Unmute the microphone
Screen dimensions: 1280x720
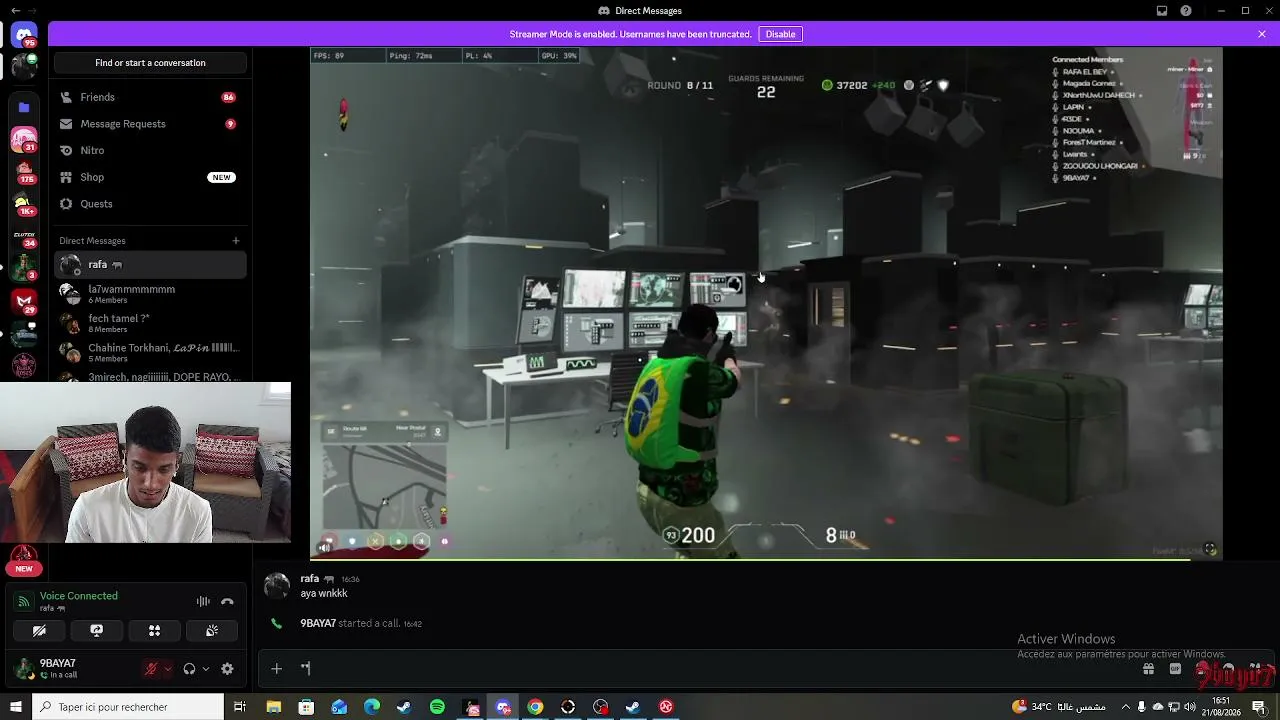pyautogui.click(x=151, y=669)
